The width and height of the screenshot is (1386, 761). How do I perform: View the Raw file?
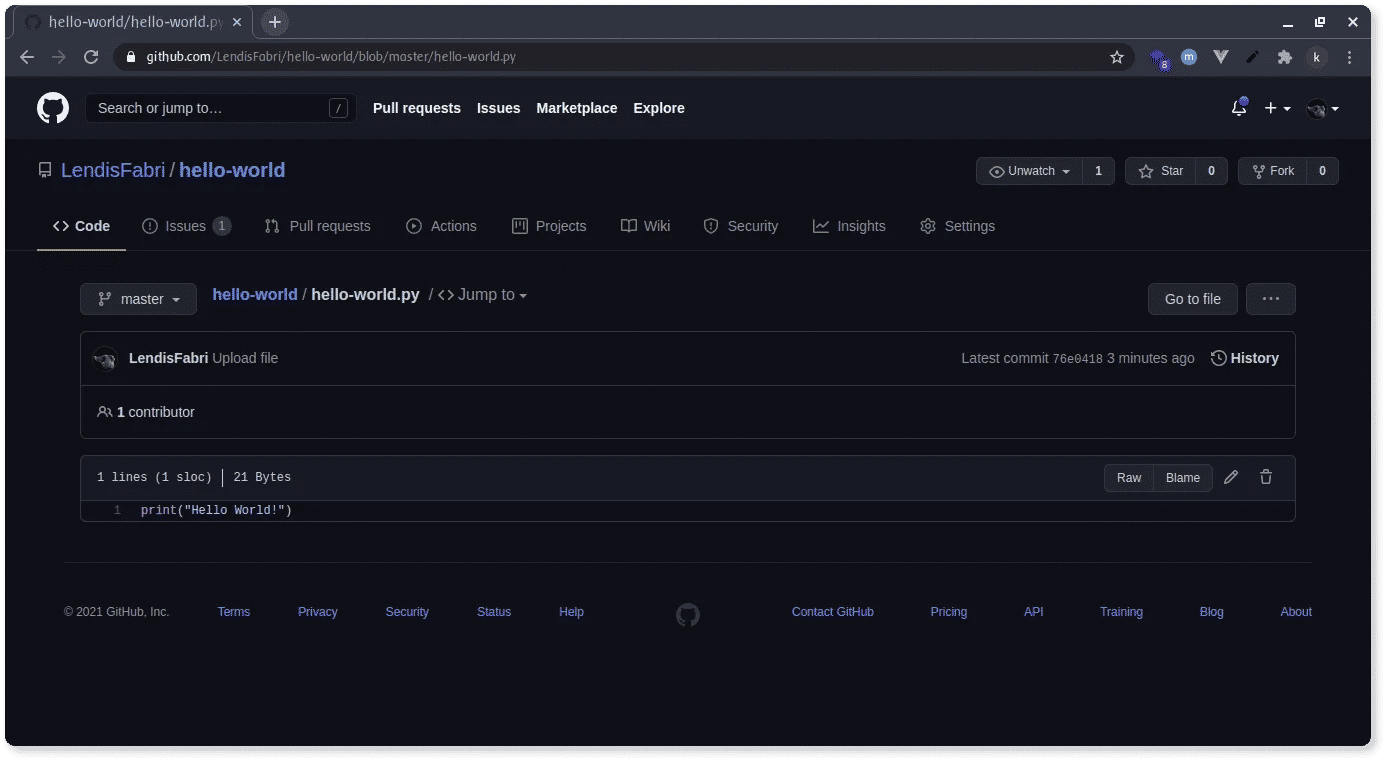pyautogui.click(x=1129, y=478)
